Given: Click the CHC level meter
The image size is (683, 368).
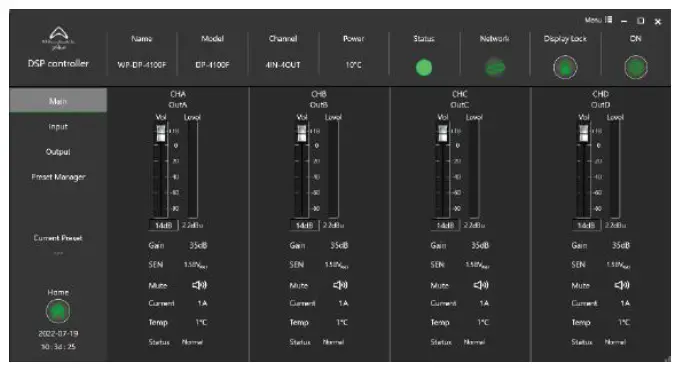Looking at the screenshot, I should 474,169.
